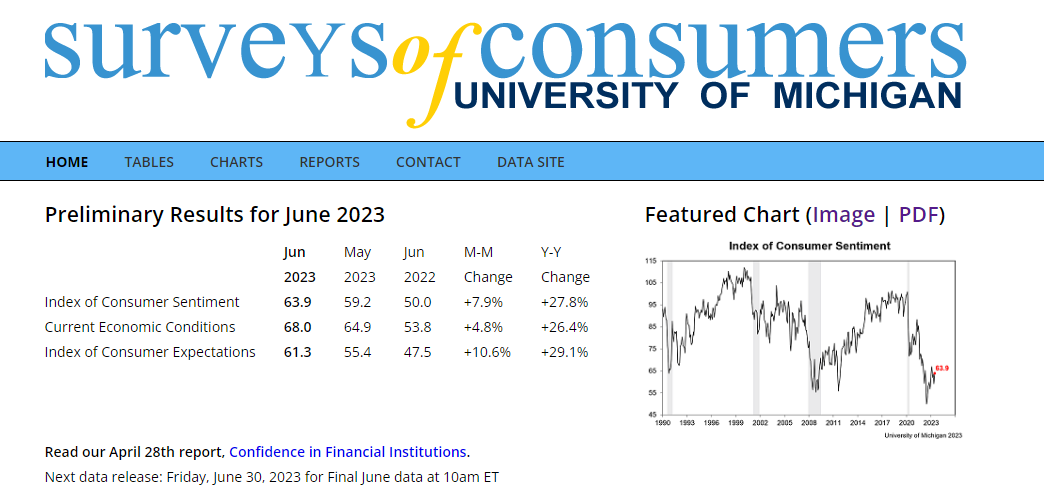Open the HOME navigation item

67,162
